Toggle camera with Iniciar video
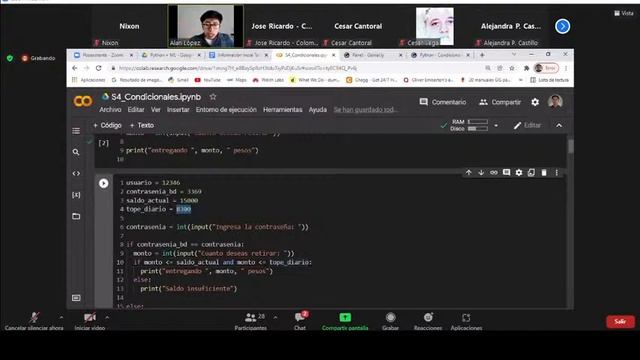This screenshot has height=360, width=640. coord(90,321)
